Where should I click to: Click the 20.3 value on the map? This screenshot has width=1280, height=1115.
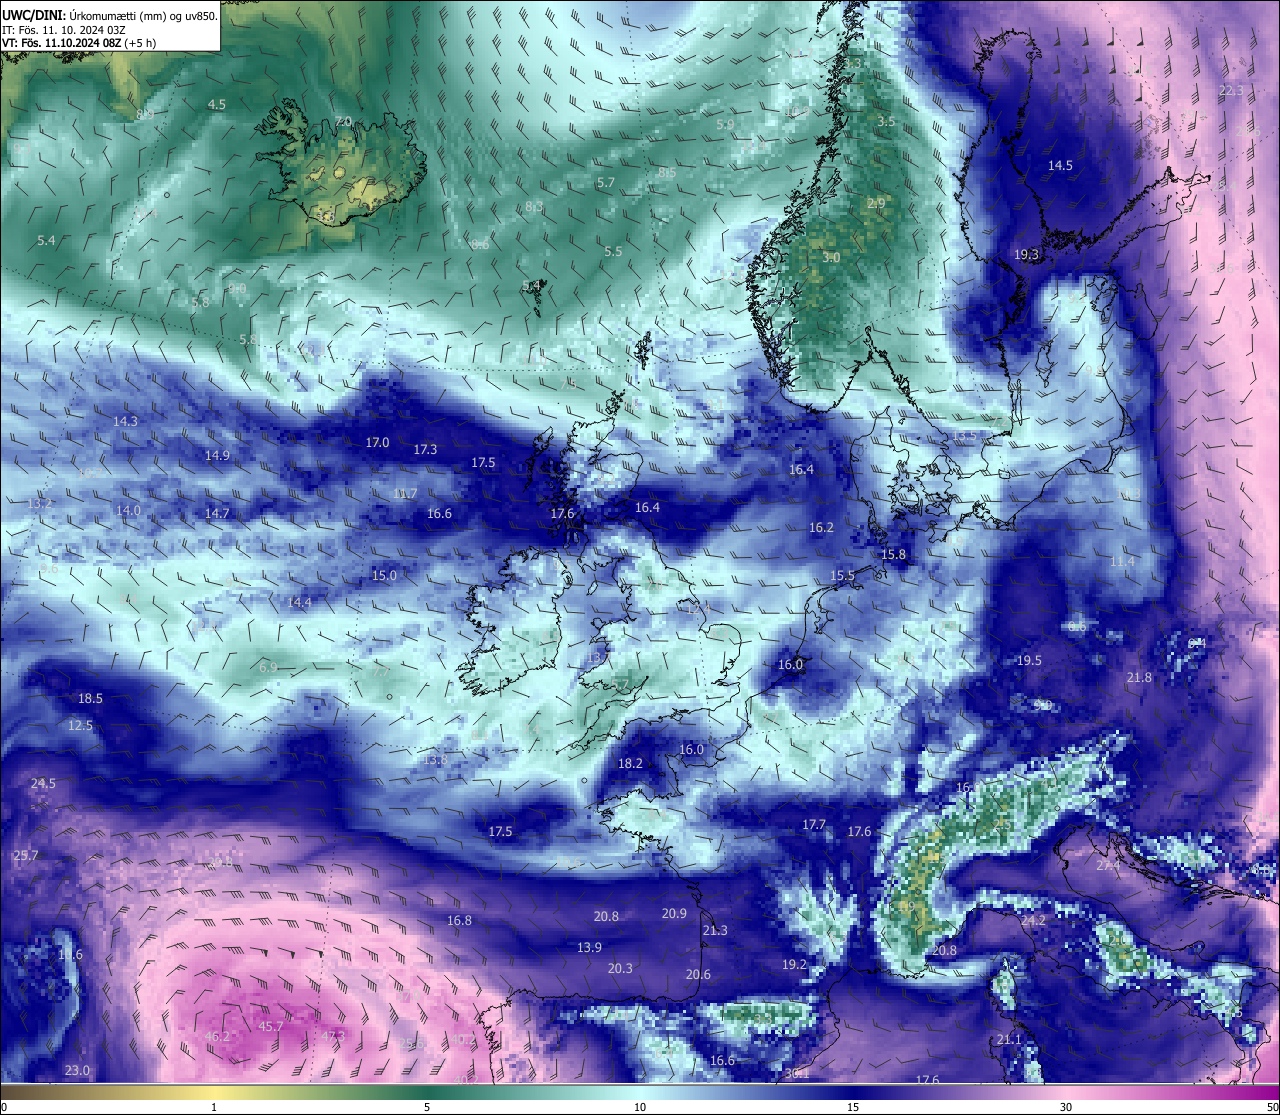620,968
